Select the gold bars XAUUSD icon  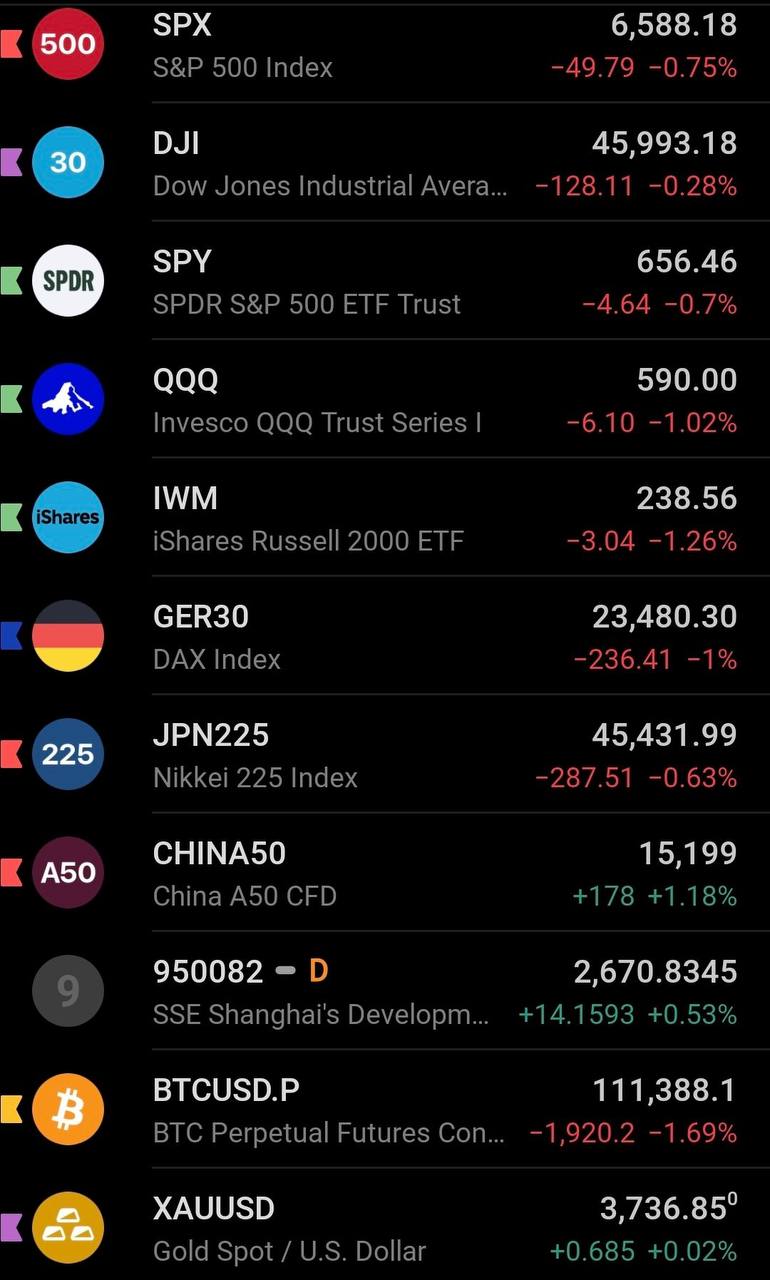click(x=68, y=1227)
